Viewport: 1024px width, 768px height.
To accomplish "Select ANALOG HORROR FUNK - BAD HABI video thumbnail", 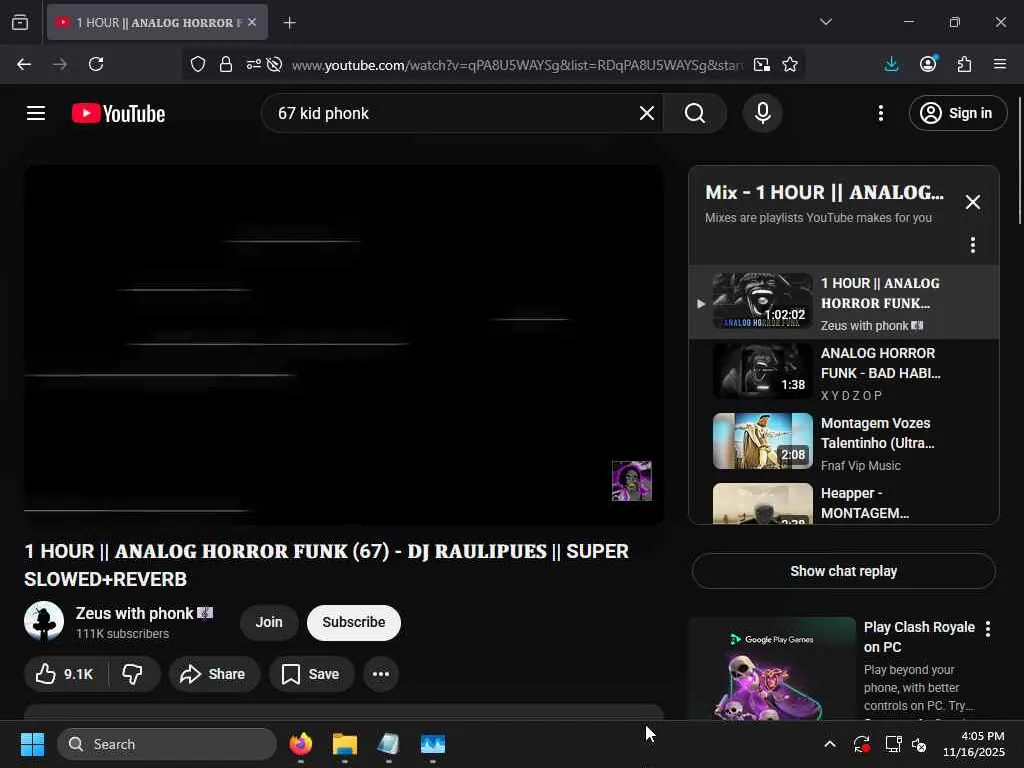I will (762, 371).
